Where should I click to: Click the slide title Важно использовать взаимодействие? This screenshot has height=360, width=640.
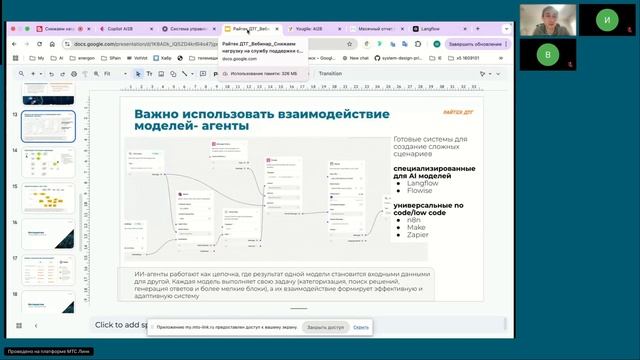coord(262,120)
